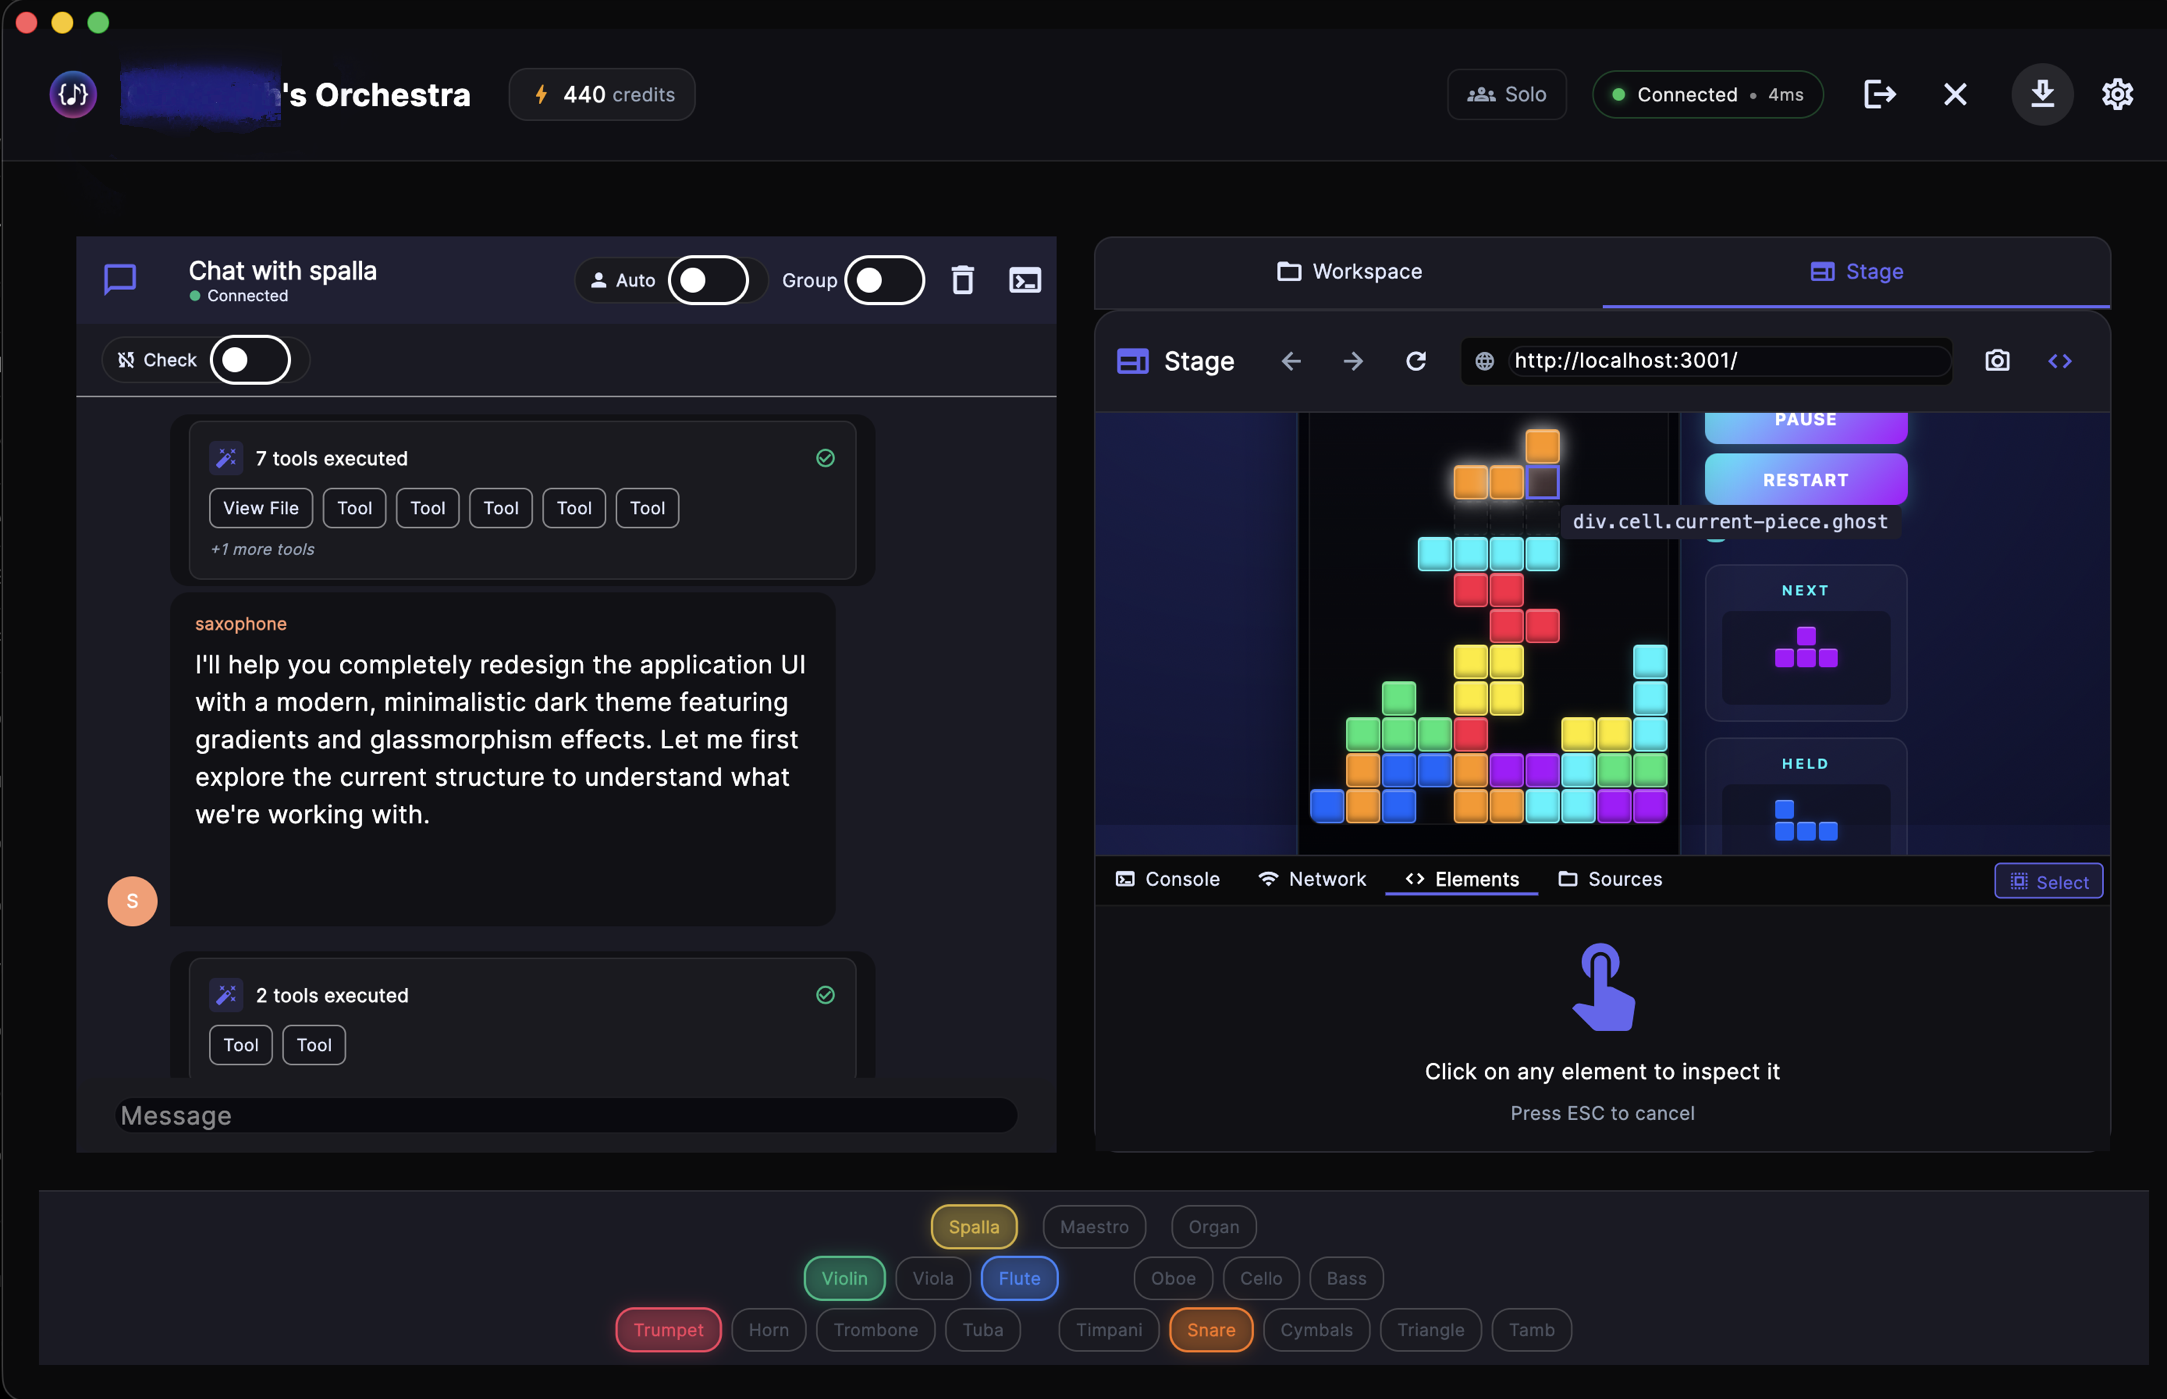The height and width of the screenshot is (1399, 2167).
Task: Go back in Stage browser
Action: tap(1291, 361)
